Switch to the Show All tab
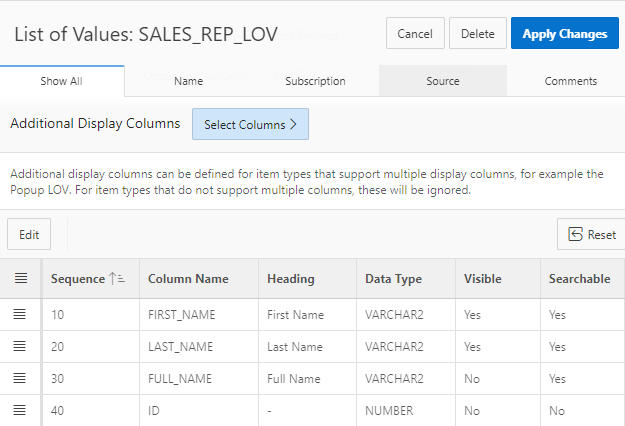Image resolution: width=625 pixels, height=426 pixels. tap(61, 81)
